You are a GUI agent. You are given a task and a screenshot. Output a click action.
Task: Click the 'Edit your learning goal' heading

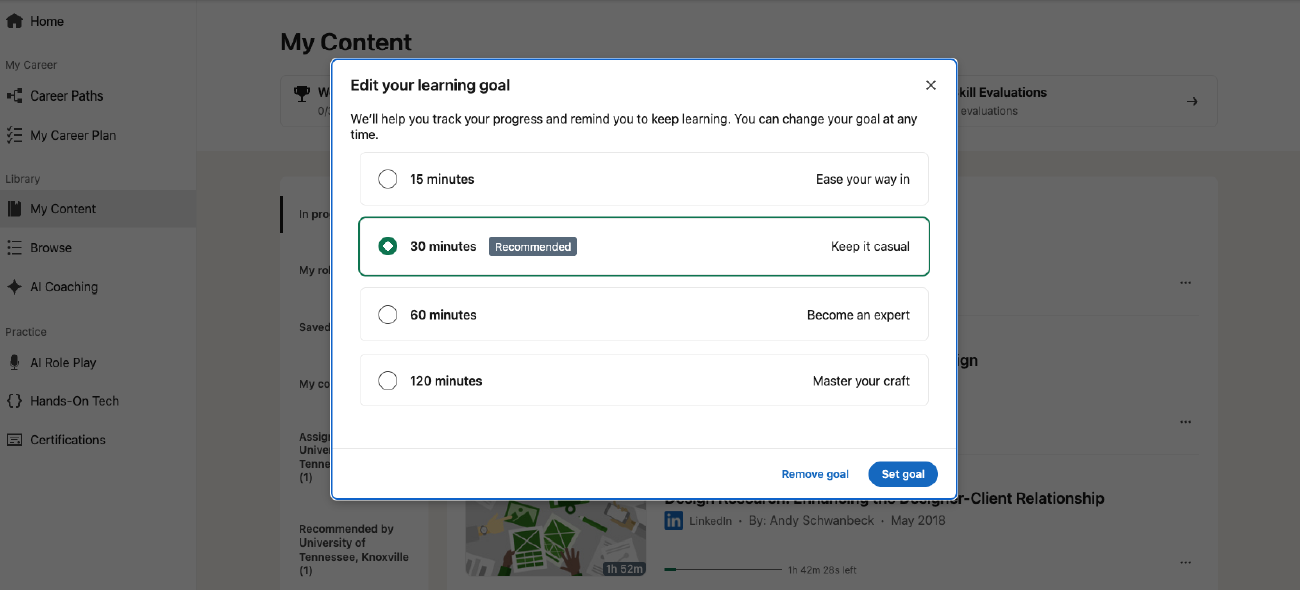[x=430, y=86]
